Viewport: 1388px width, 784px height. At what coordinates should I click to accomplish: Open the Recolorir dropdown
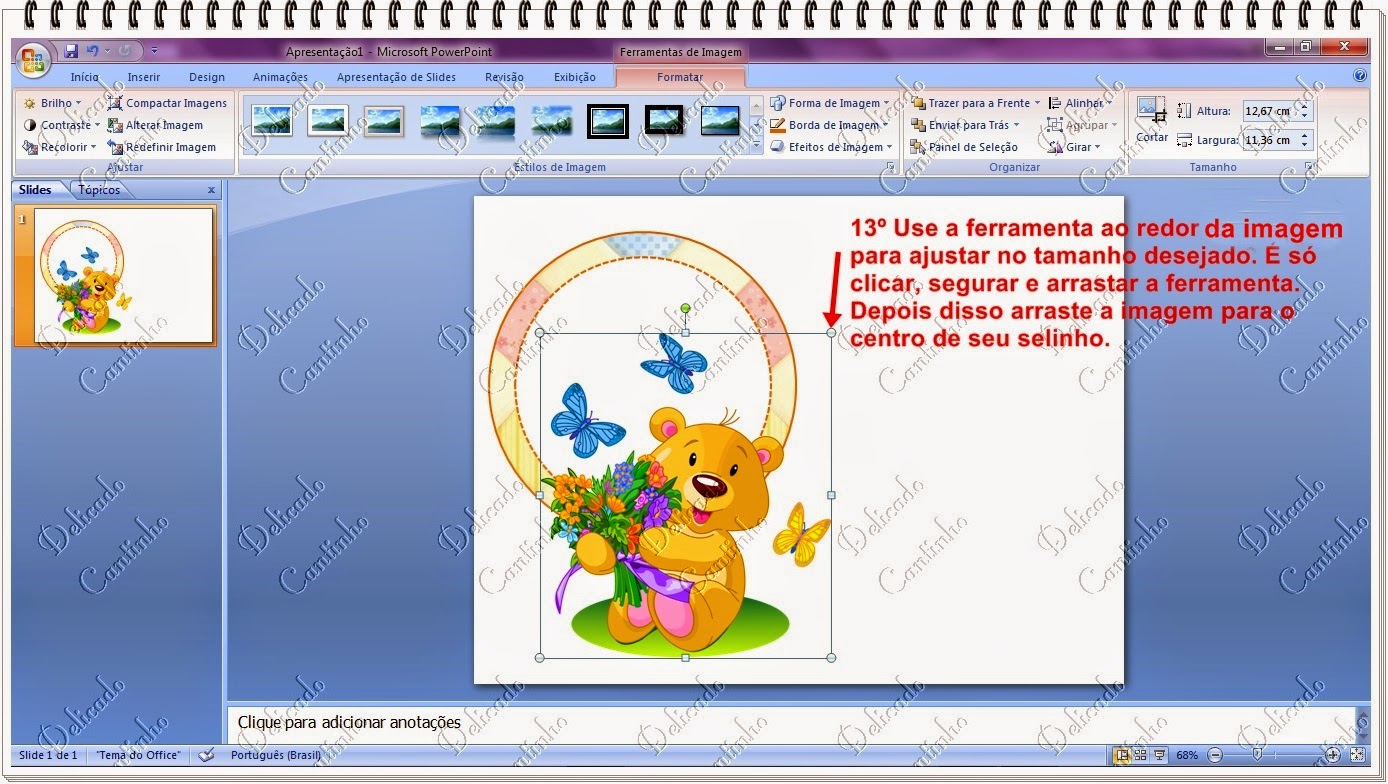pyautogui.click(x=60, y=147)
